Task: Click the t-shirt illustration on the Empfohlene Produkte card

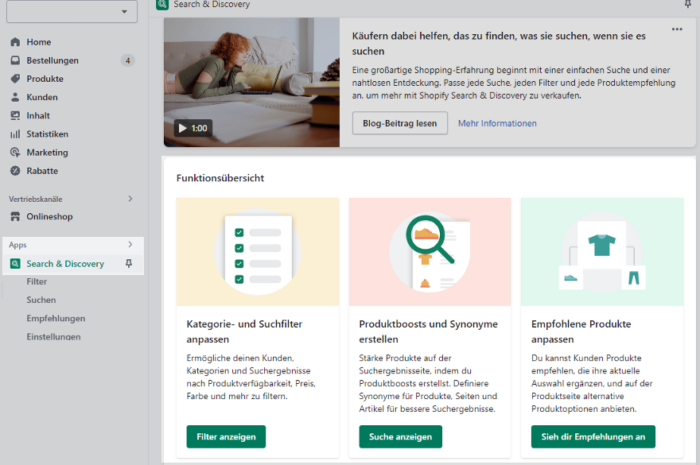Action: click(x=602, y=252)
